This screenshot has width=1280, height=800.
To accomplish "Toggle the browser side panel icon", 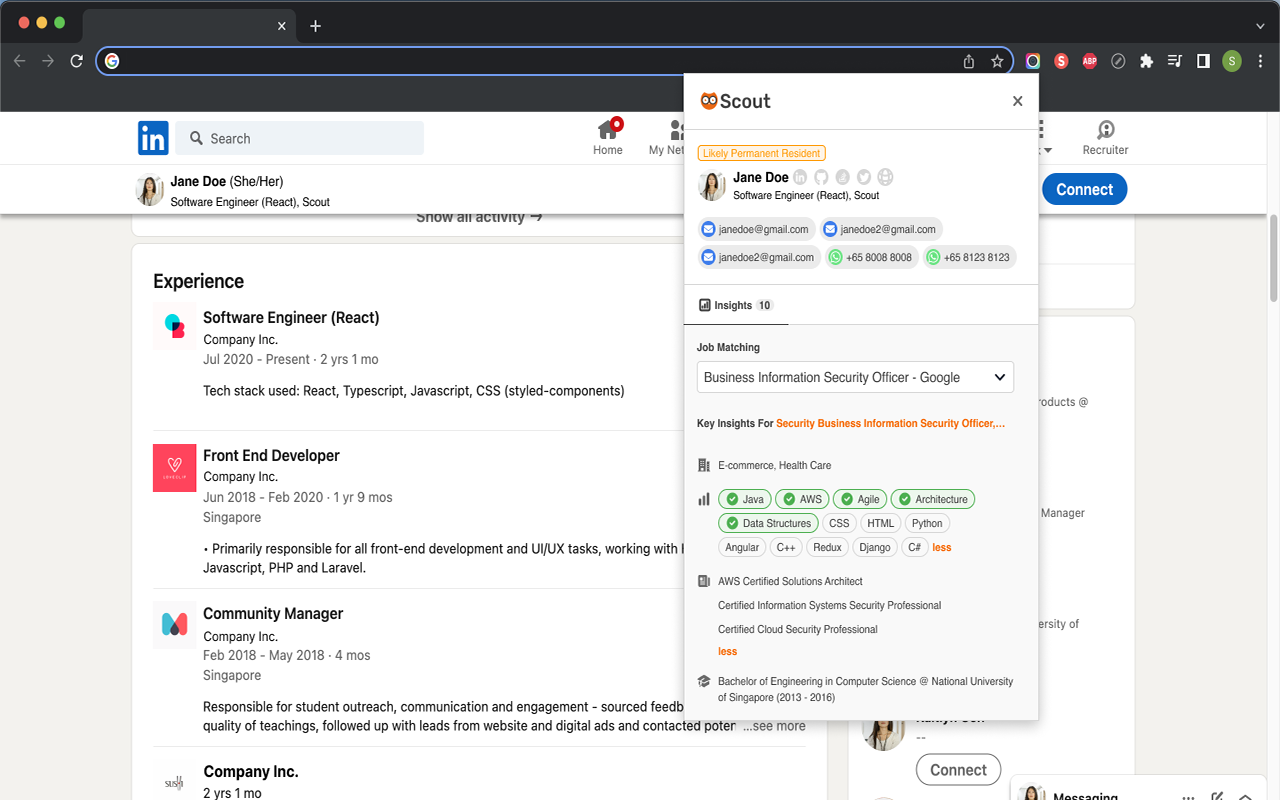I will tap(1203, 61).
